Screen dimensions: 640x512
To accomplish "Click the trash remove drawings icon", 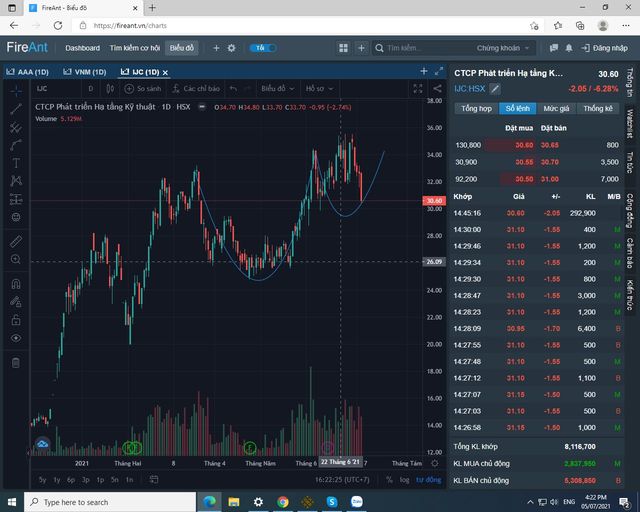I will click(16, 363).
